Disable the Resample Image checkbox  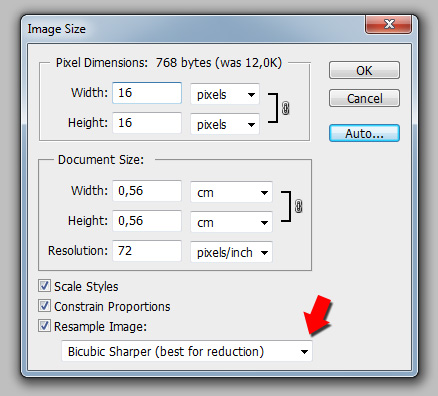44,326
